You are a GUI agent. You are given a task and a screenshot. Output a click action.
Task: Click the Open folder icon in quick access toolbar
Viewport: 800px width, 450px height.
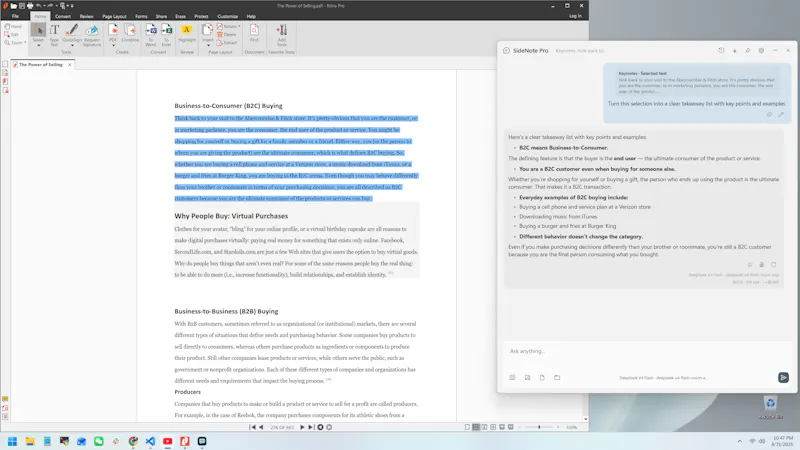14,6
